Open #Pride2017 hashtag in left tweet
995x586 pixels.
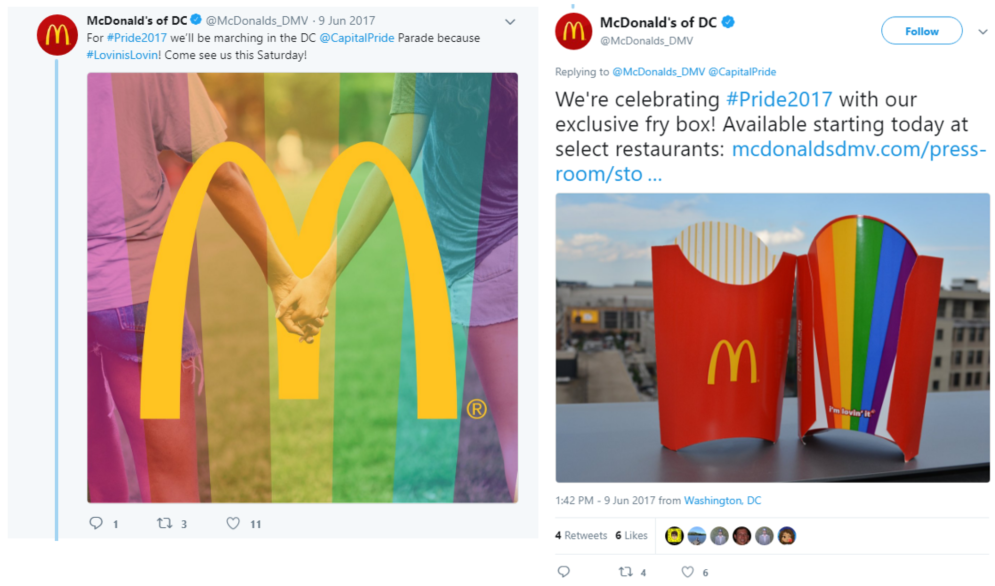coord(136,38)
